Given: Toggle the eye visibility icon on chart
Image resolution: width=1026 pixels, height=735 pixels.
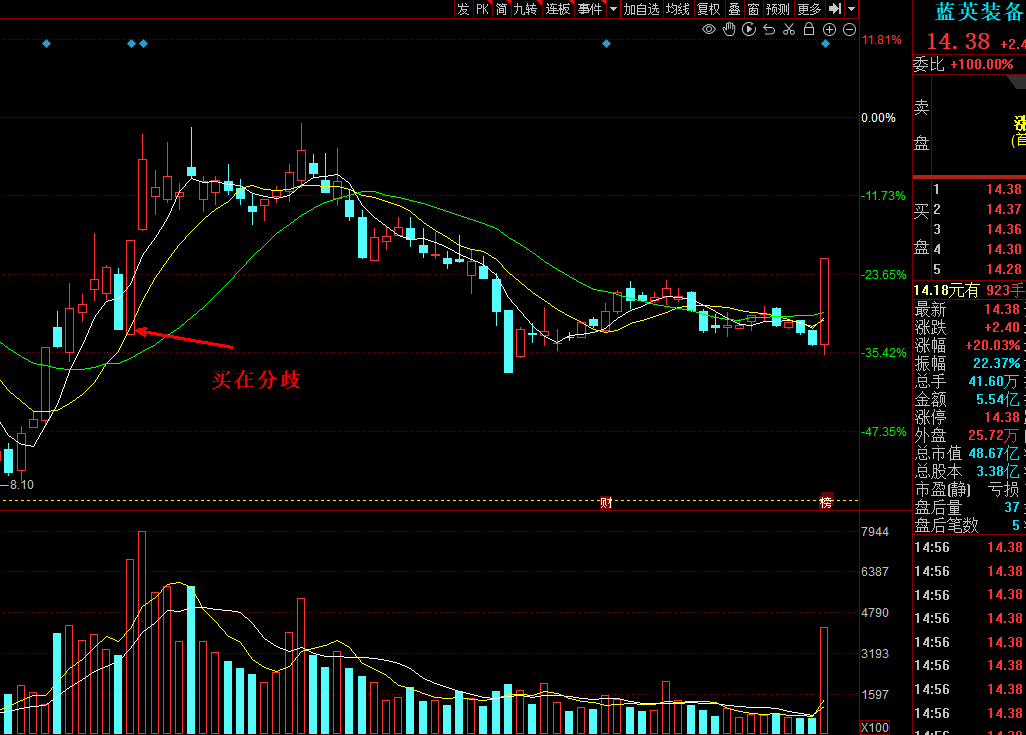Looking at the screenshot, I should [709, 30].
